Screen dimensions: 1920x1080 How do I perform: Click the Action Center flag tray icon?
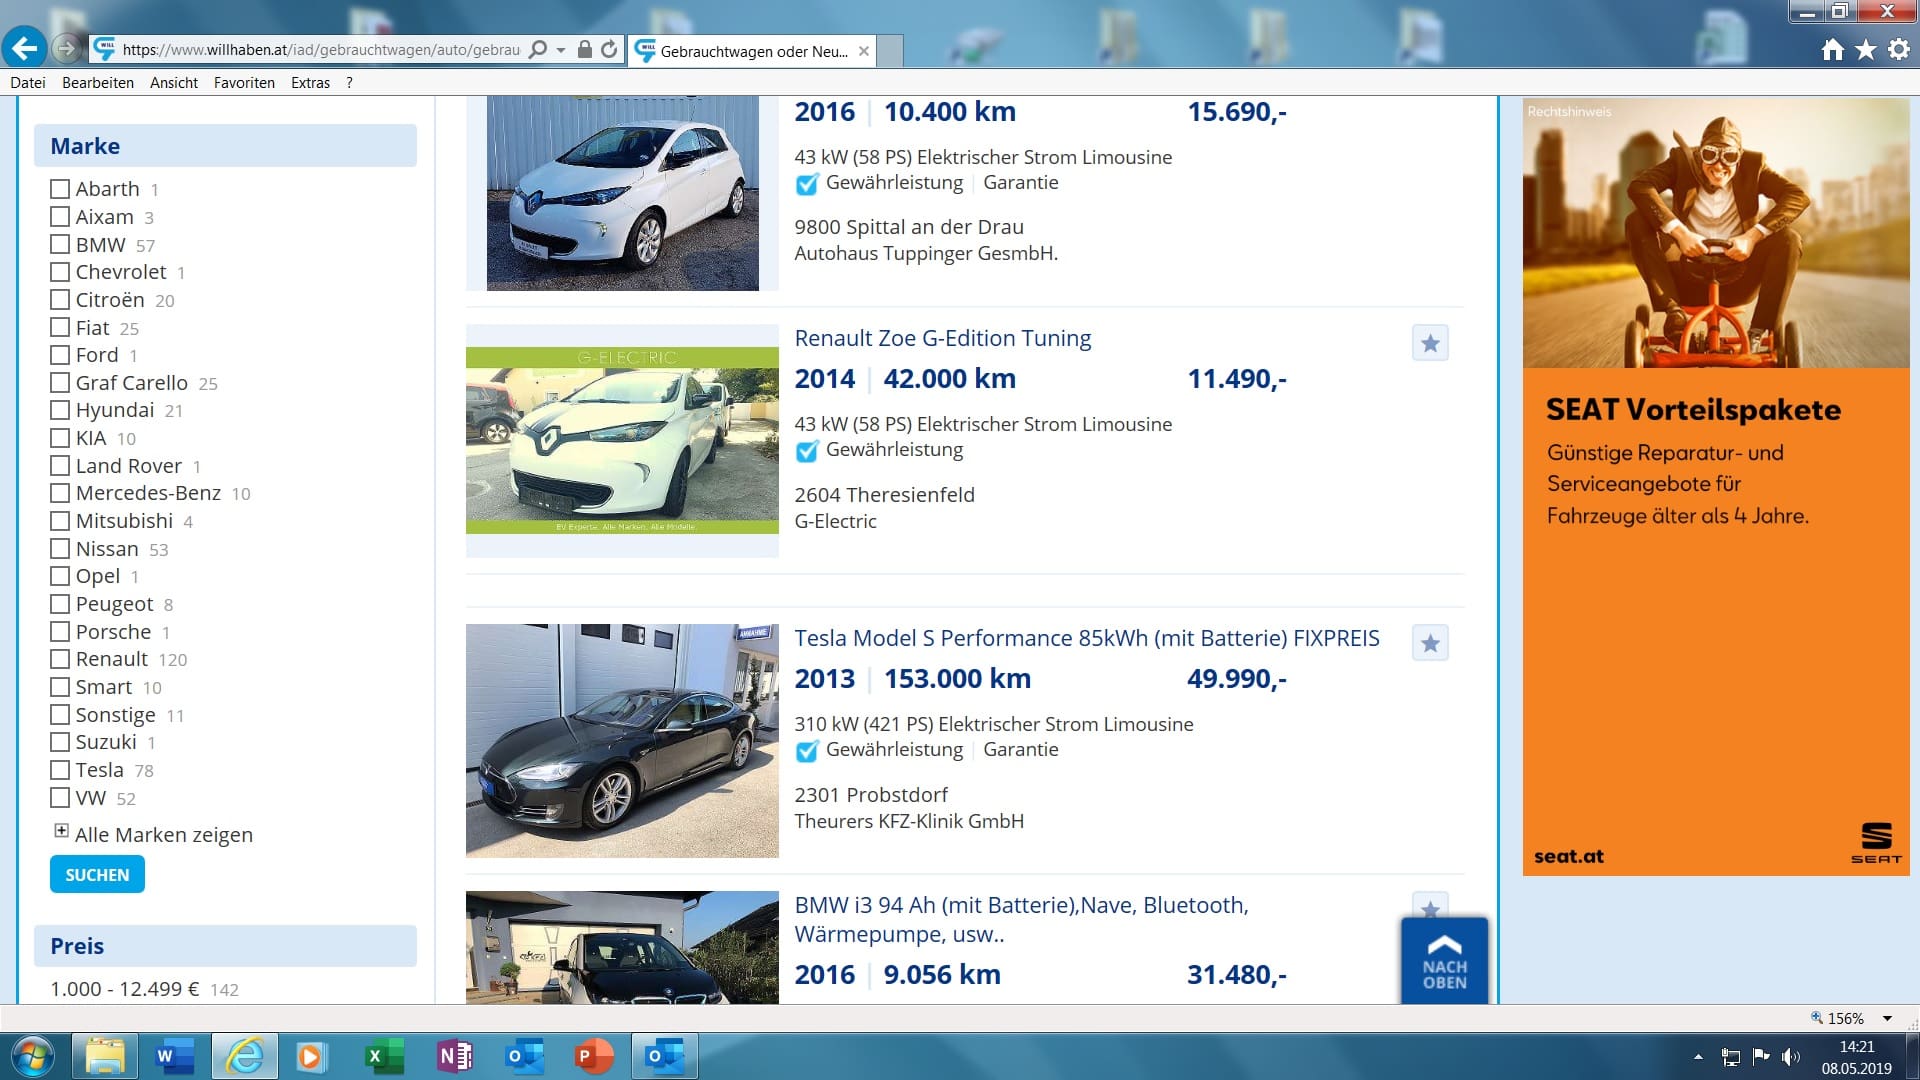[x=1761, y=1057]
